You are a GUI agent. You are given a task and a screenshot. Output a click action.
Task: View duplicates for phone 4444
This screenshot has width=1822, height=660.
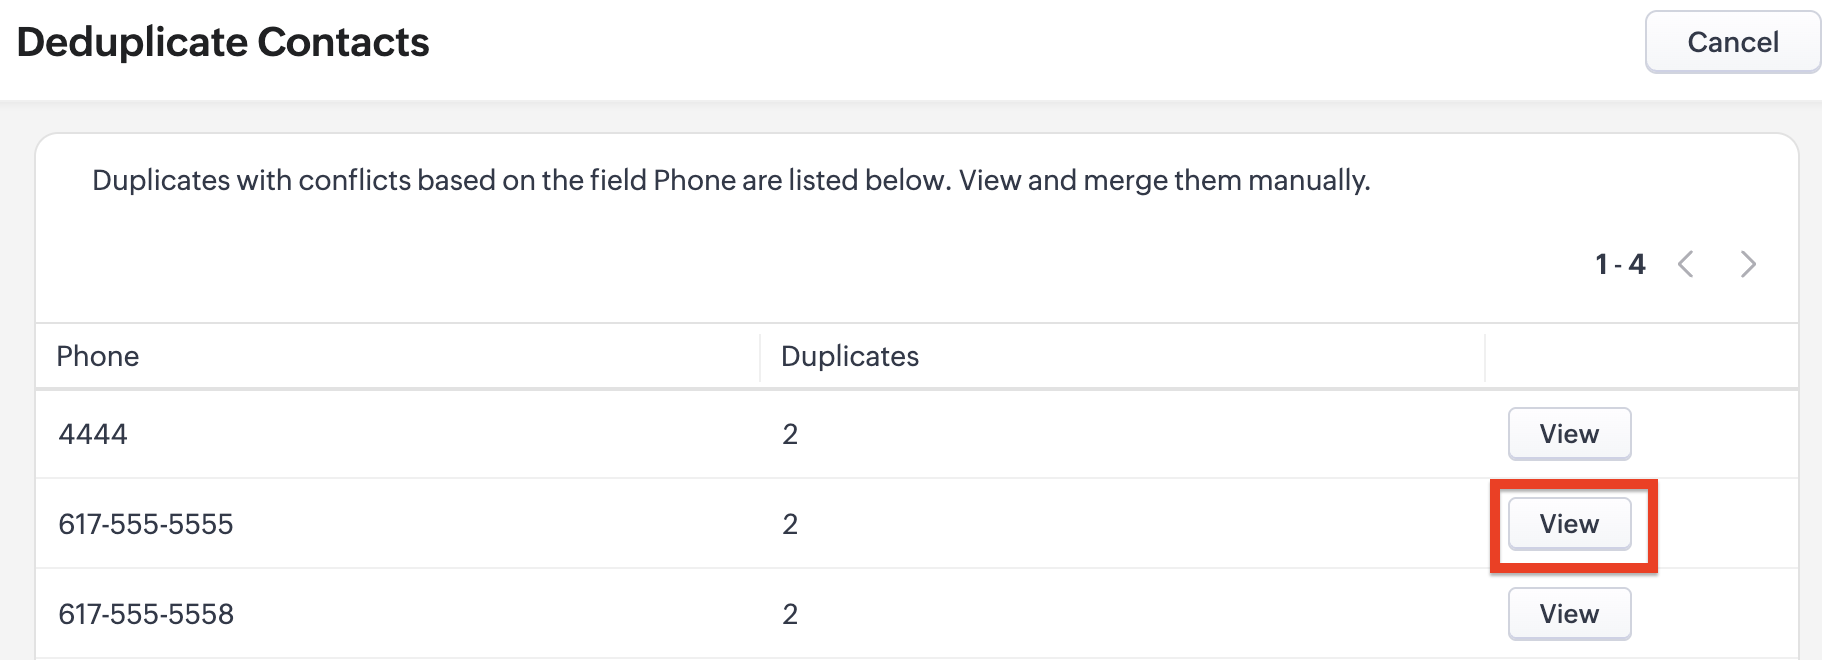click(1569, 434)
